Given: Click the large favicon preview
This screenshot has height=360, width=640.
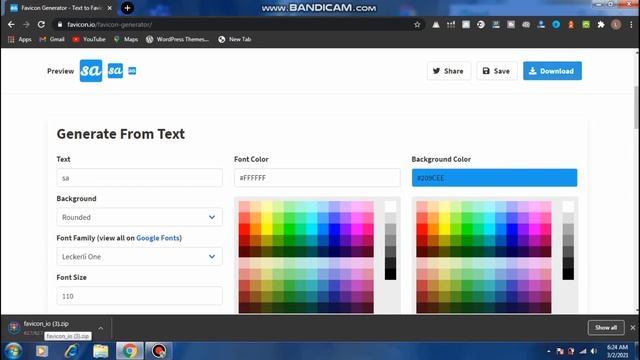Looking at the screenshot, I should coord(91,71).
